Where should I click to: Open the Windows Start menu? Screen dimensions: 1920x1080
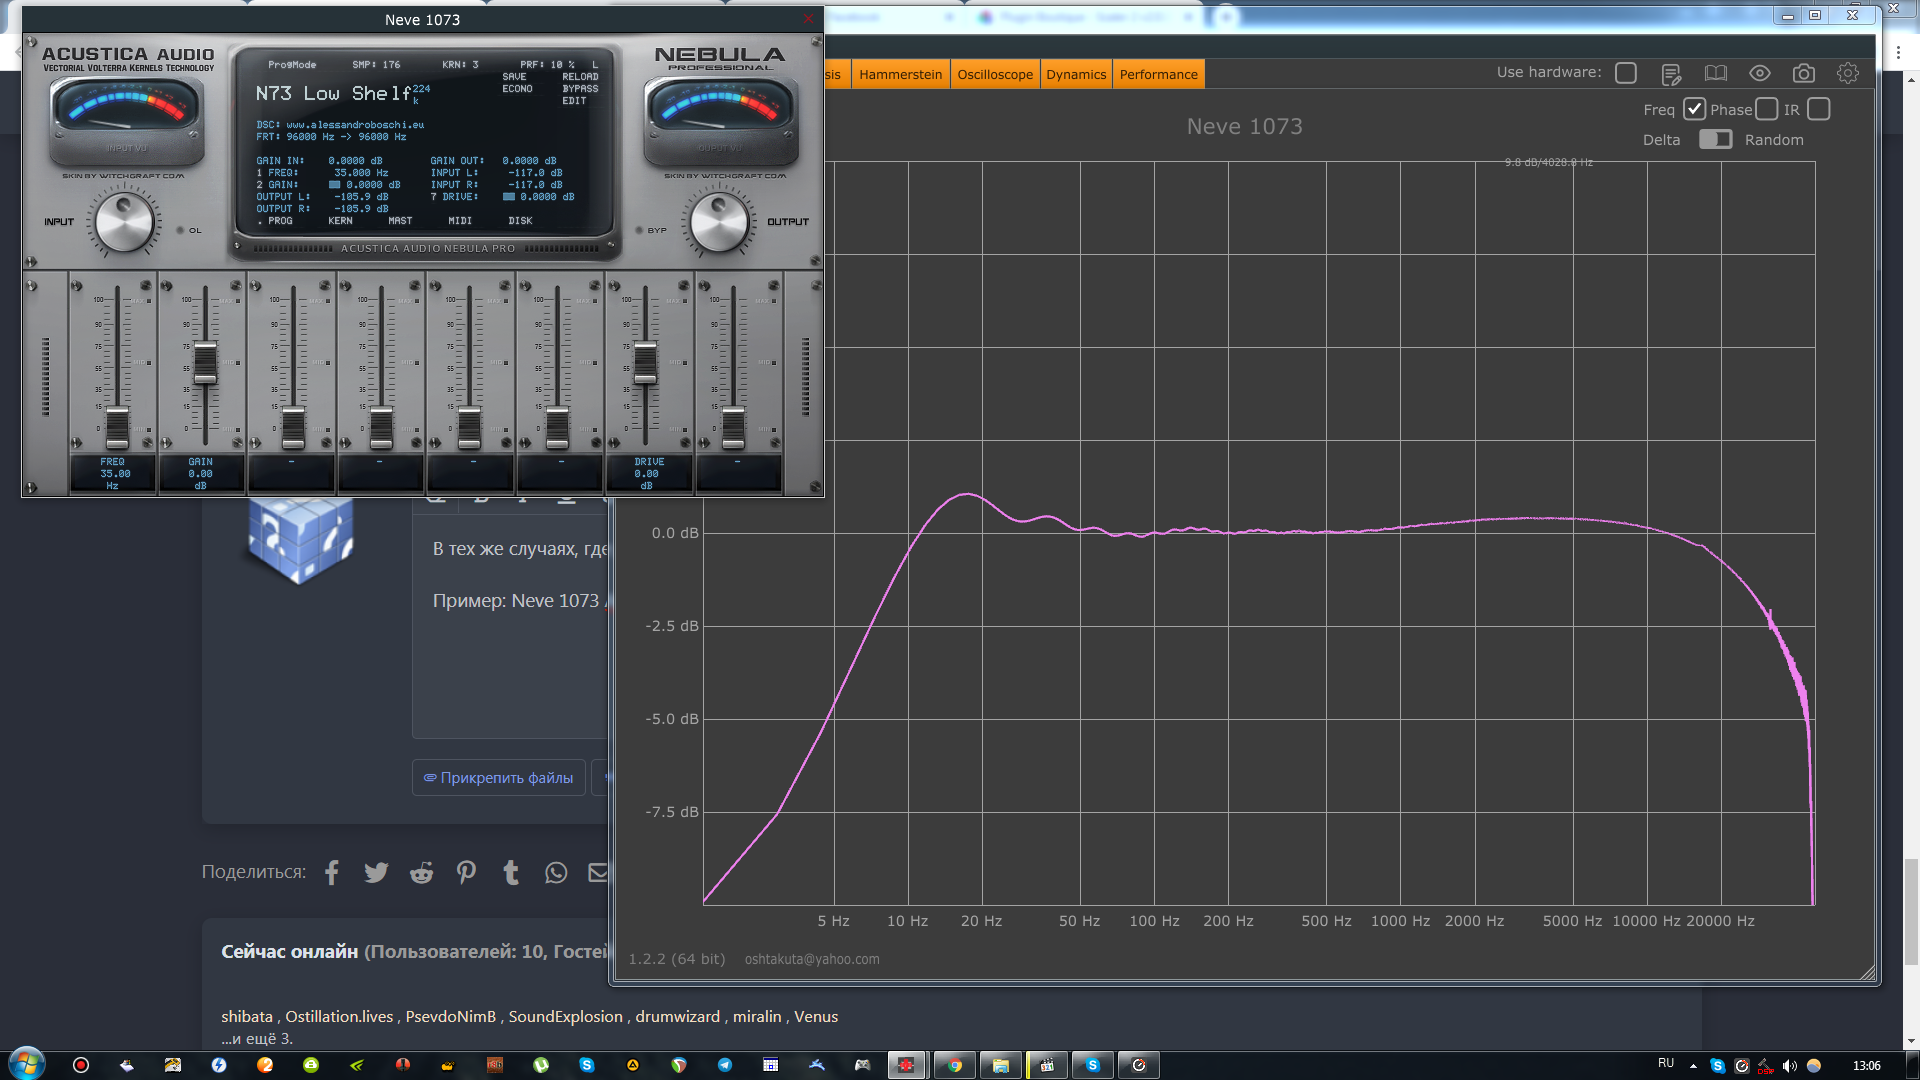[27, 1064]
